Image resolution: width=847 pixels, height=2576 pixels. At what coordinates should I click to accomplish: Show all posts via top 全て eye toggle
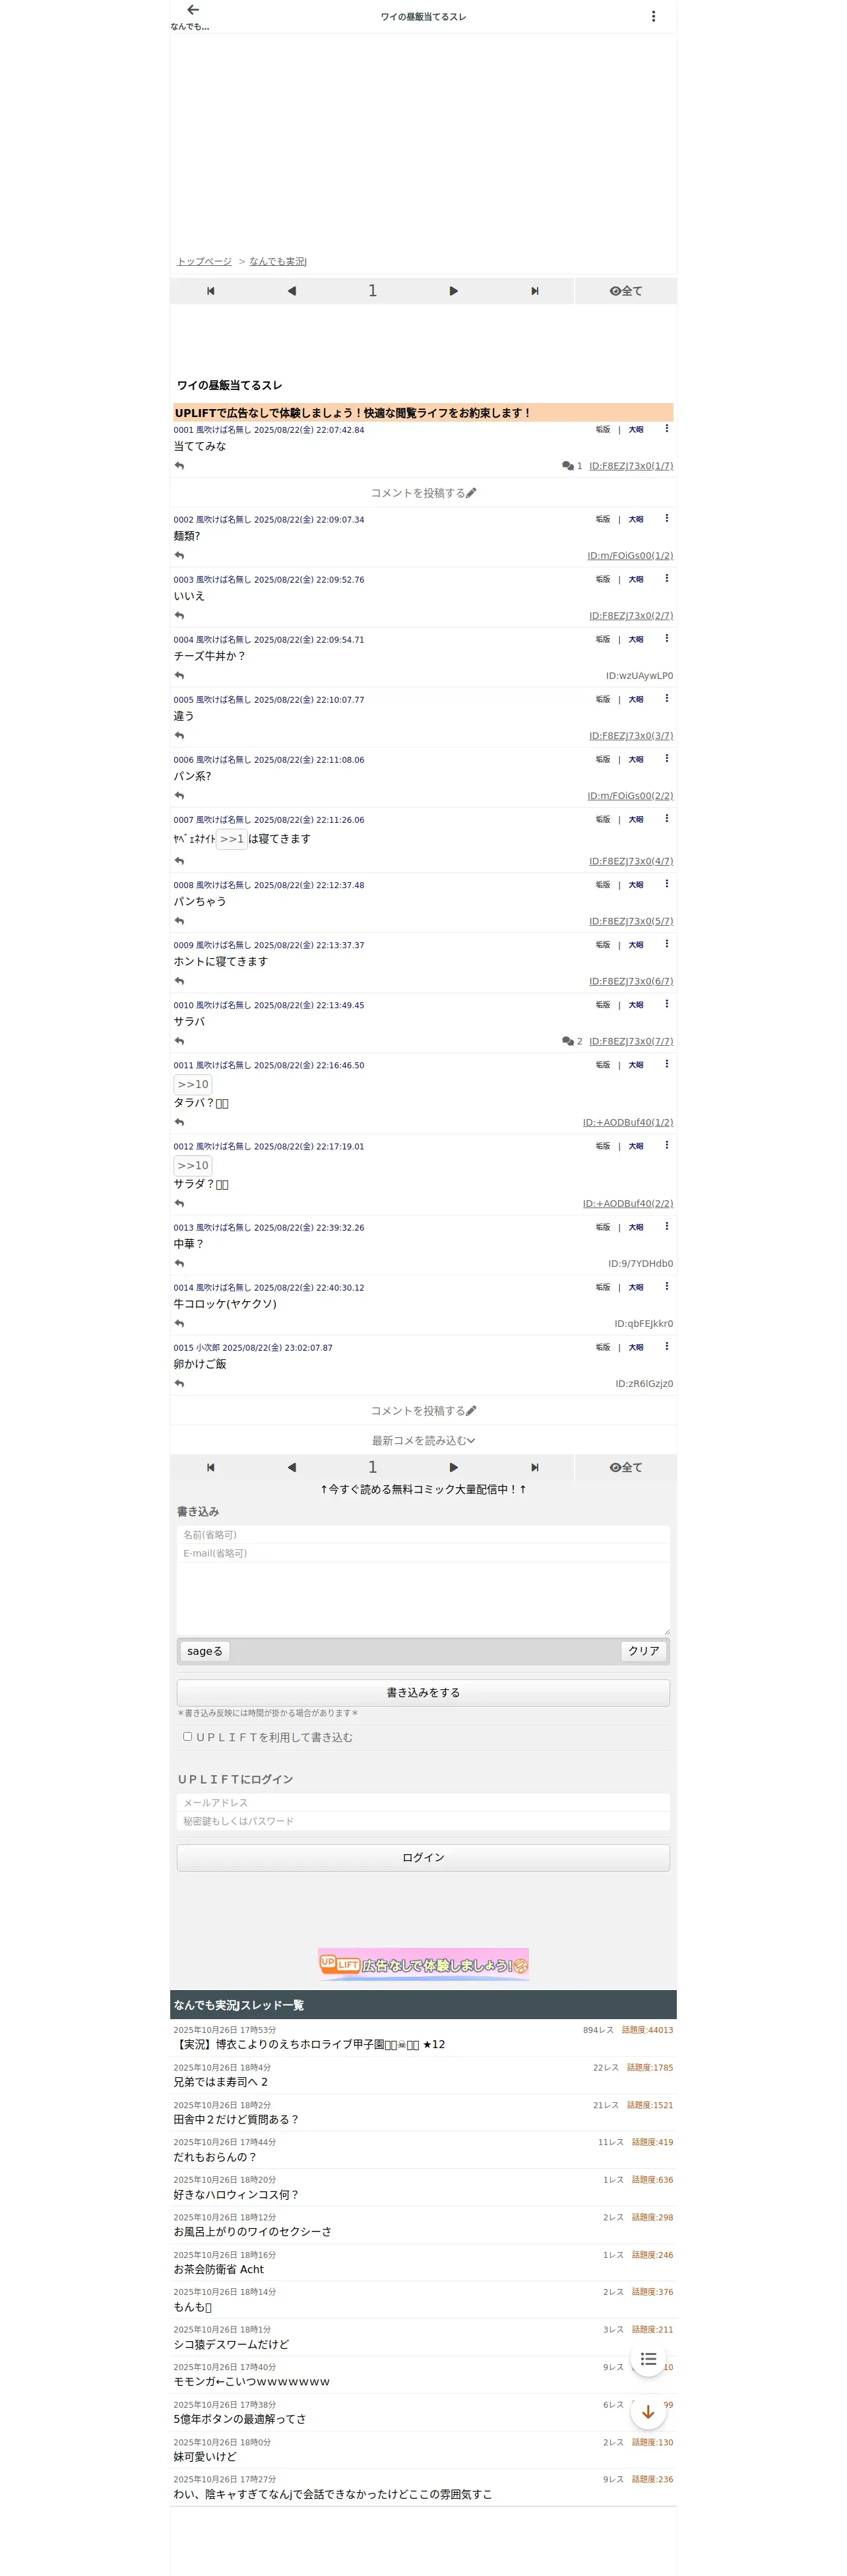tap(626, 291)
